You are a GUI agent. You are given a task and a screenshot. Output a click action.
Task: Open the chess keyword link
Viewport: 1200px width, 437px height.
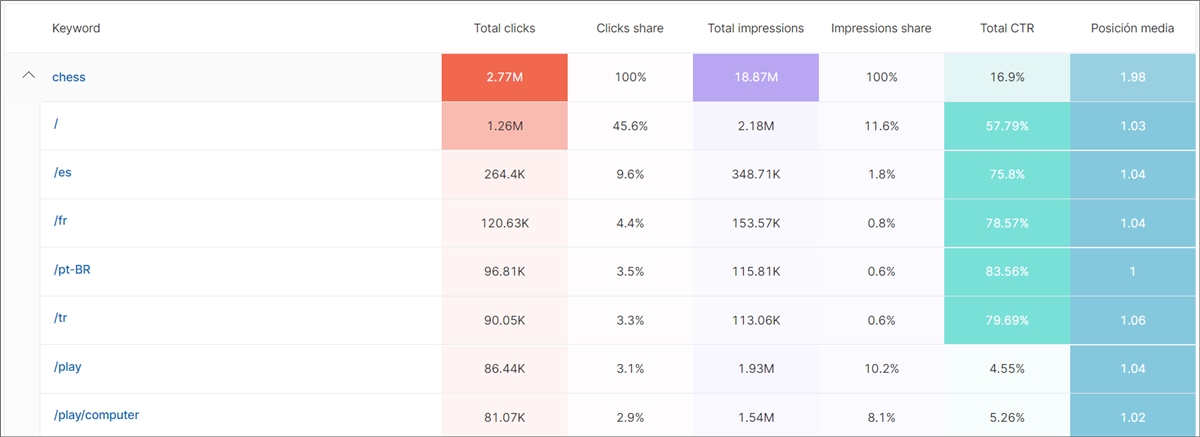pos(69,77)
